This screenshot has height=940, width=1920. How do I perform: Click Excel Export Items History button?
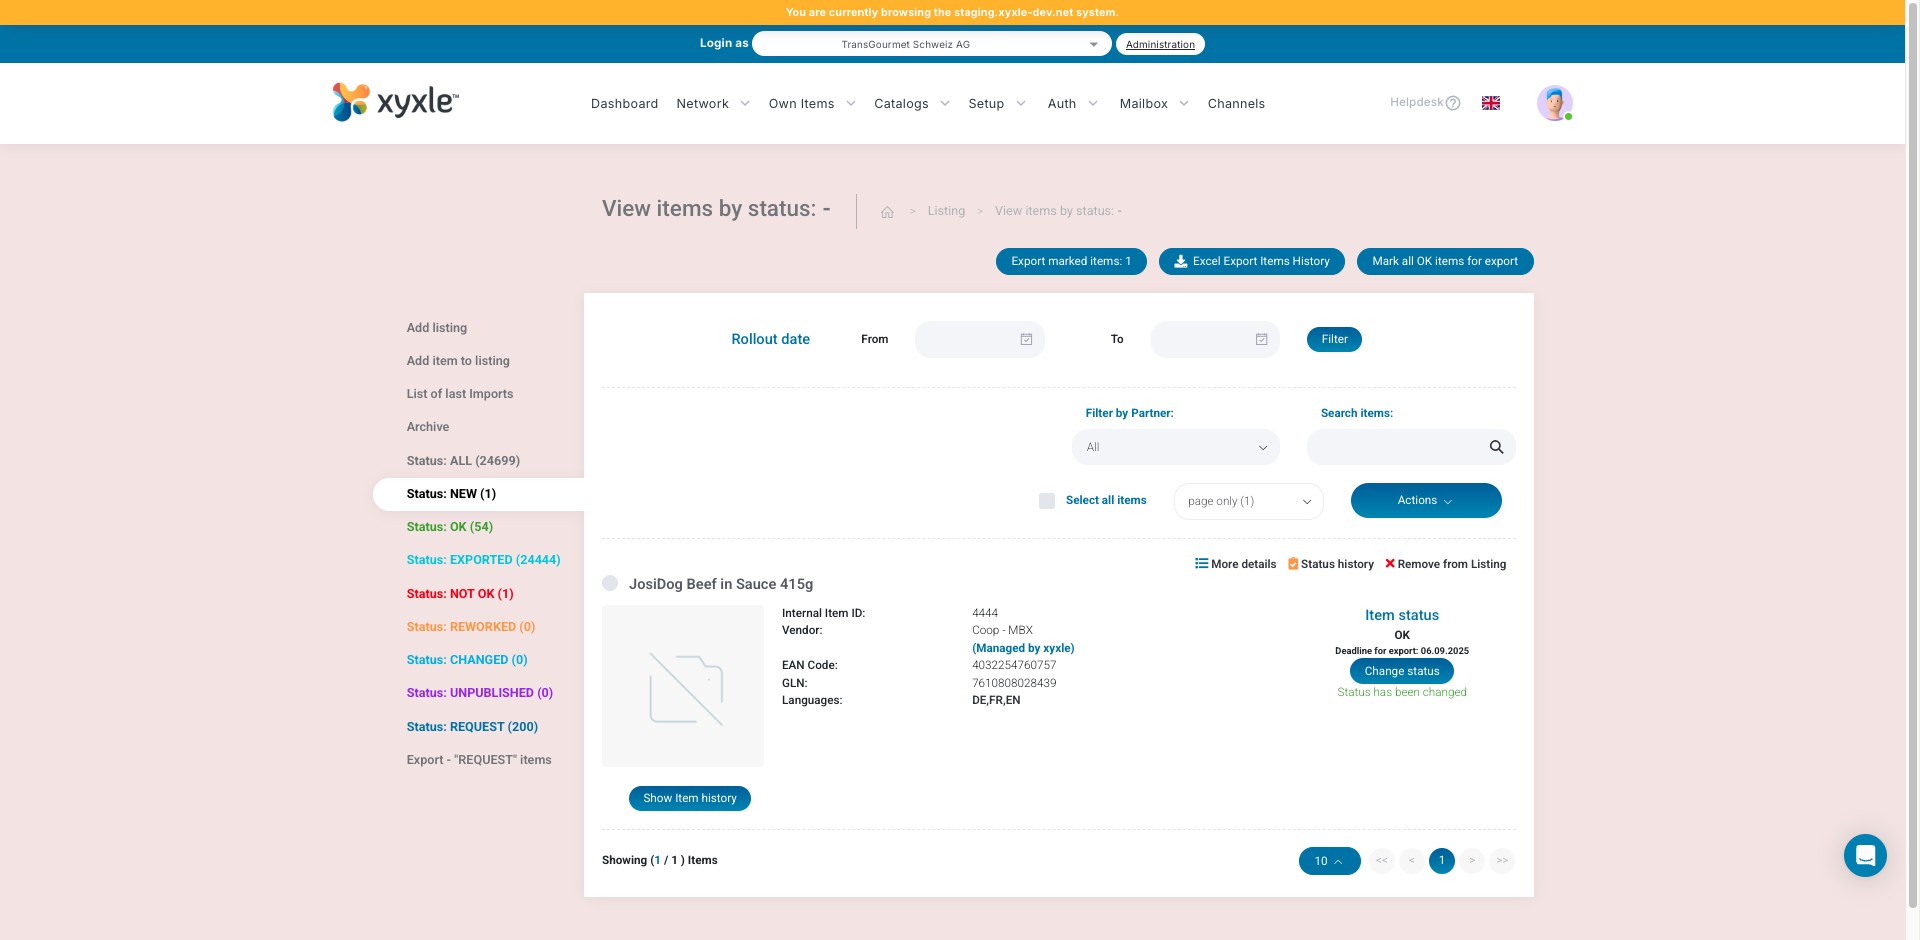coord(1252,261)
